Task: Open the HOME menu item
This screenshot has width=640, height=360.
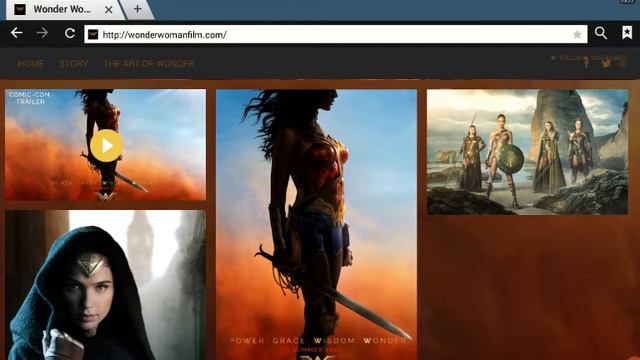Action: pos(31,64)
